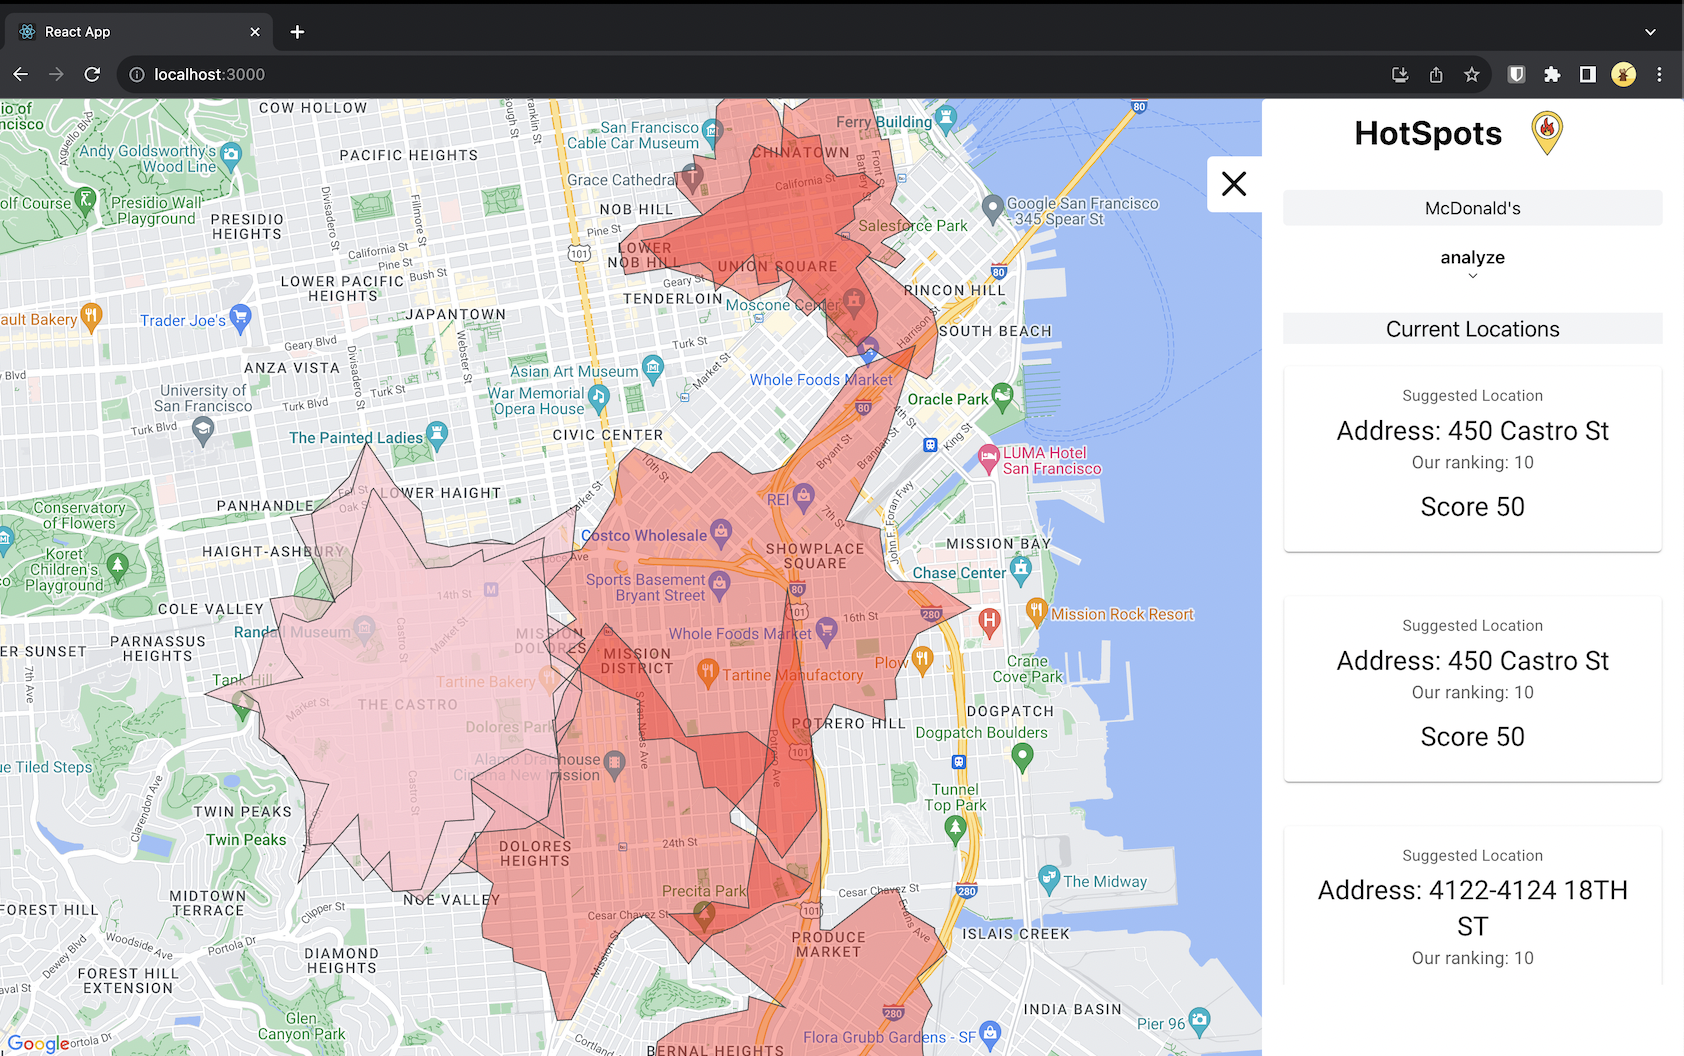1684x1056 pixels.
Task: Open the install app icon in address bar
Action: 1400,74
